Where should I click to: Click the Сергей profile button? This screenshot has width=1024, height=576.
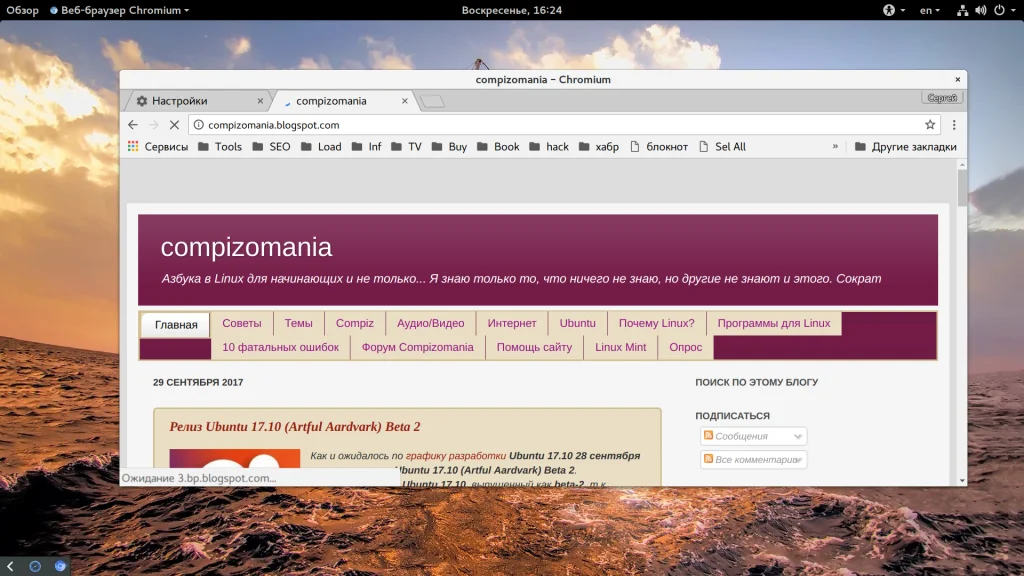942,98
